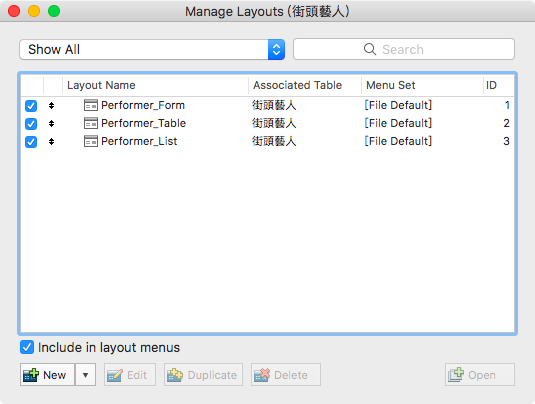
Task: Open Menu Set [File Default] for Performer_List
Action: pyautogui.click(x=398, y=141)
